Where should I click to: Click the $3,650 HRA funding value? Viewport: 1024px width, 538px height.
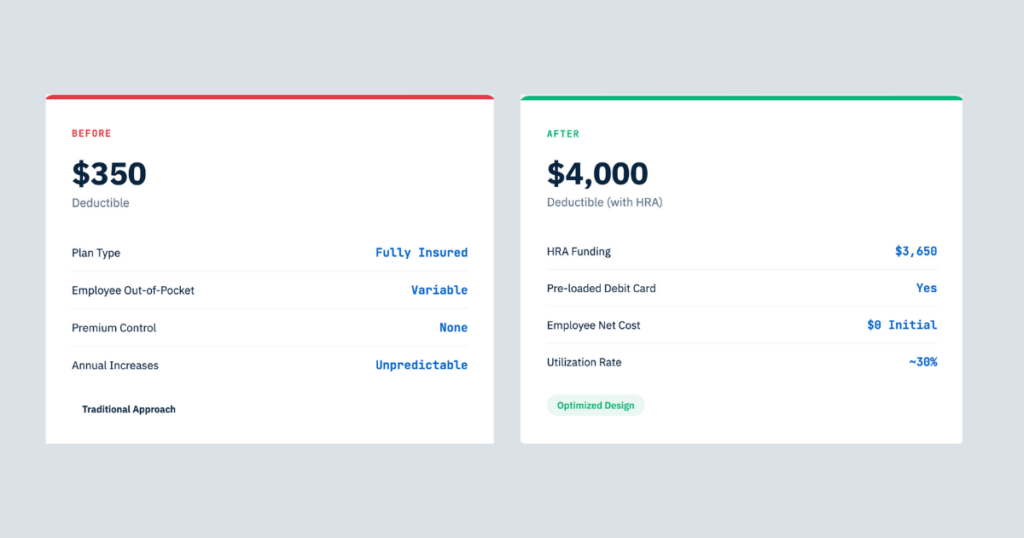(916, 251)
